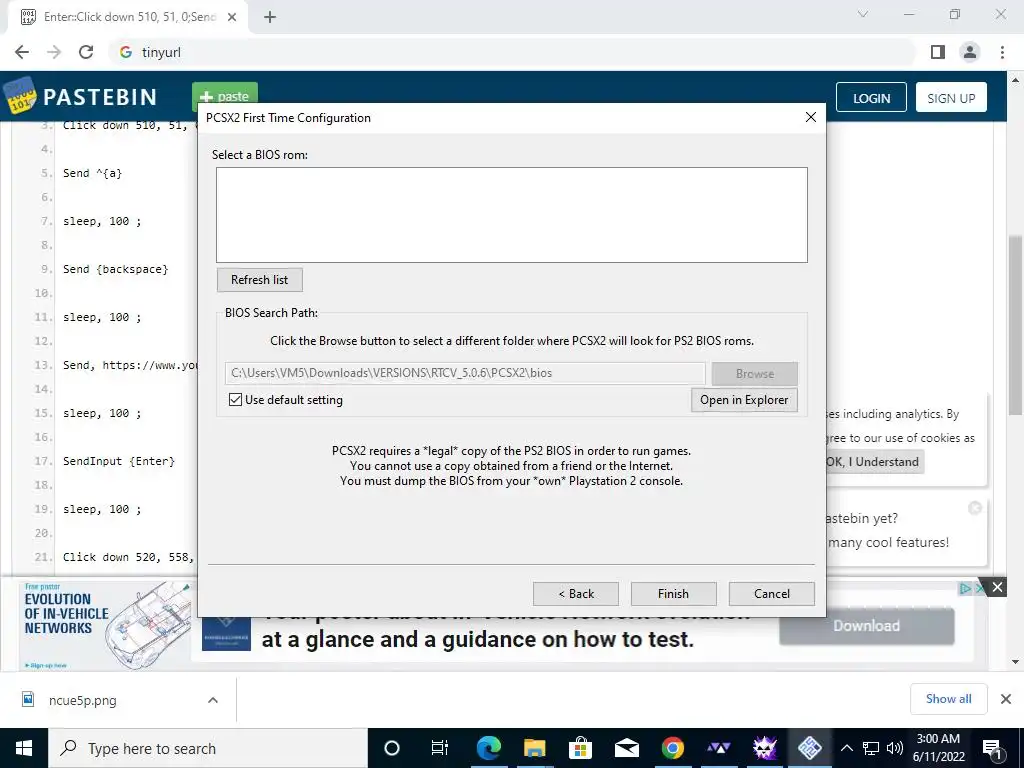Open a new Chrome tab
The height and width of the screenshot is (768, 1024).
(270, 17)
